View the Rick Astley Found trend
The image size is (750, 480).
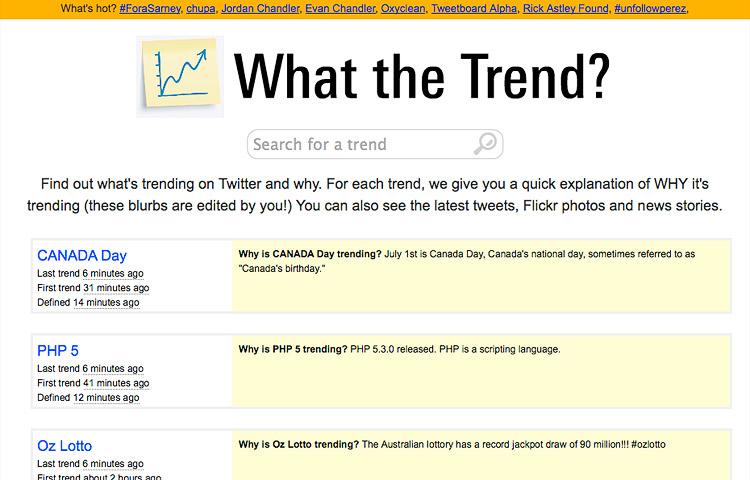coord(565,9)
